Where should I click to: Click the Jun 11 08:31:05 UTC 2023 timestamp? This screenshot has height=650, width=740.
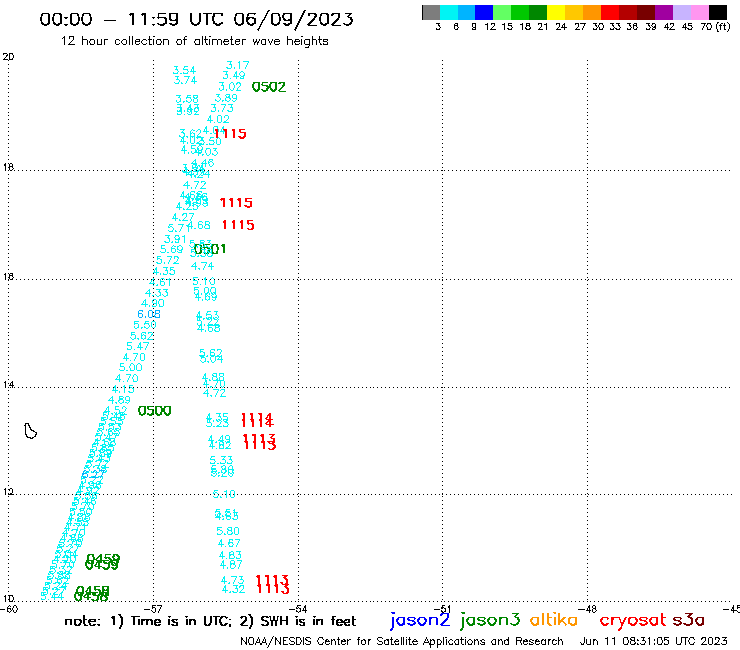653,641
